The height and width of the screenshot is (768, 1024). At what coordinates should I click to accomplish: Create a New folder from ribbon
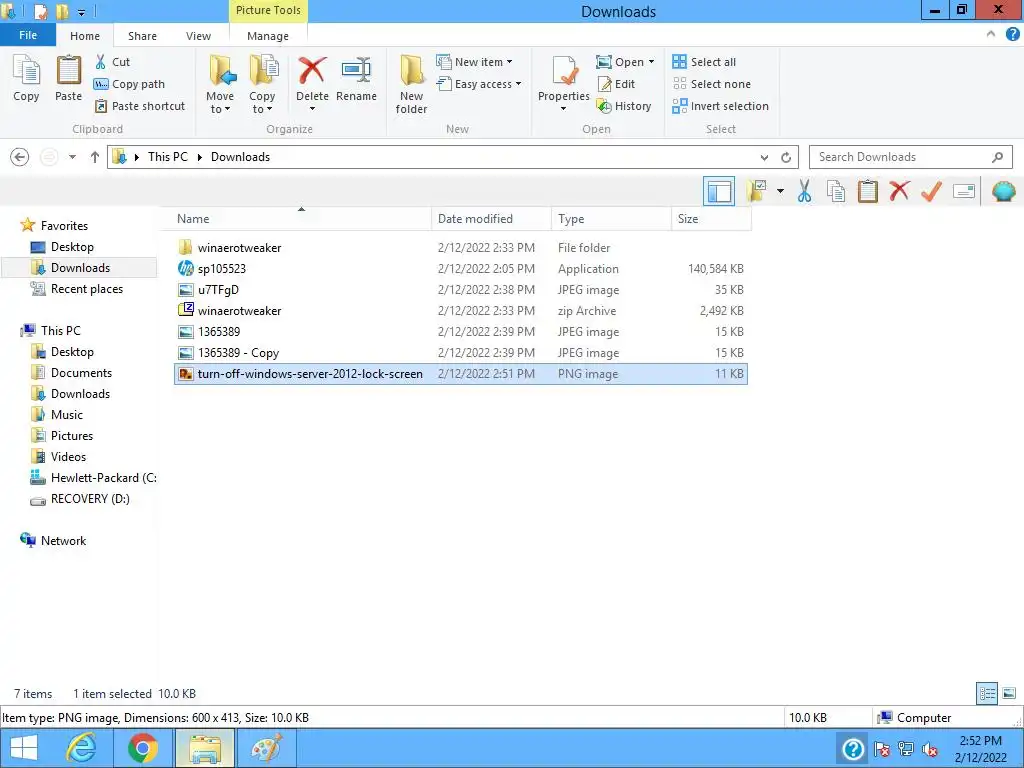(x=411, y=85)
